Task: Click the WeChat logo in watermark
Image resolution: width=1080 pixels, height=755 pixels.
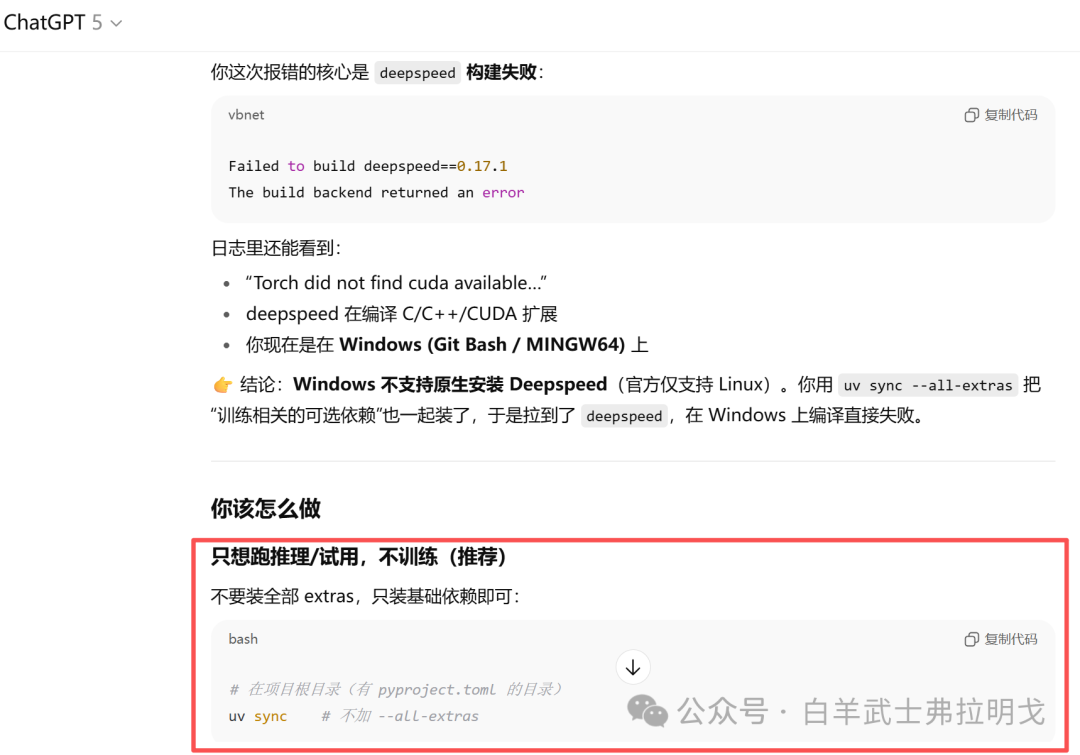Action: coord(647,710)
